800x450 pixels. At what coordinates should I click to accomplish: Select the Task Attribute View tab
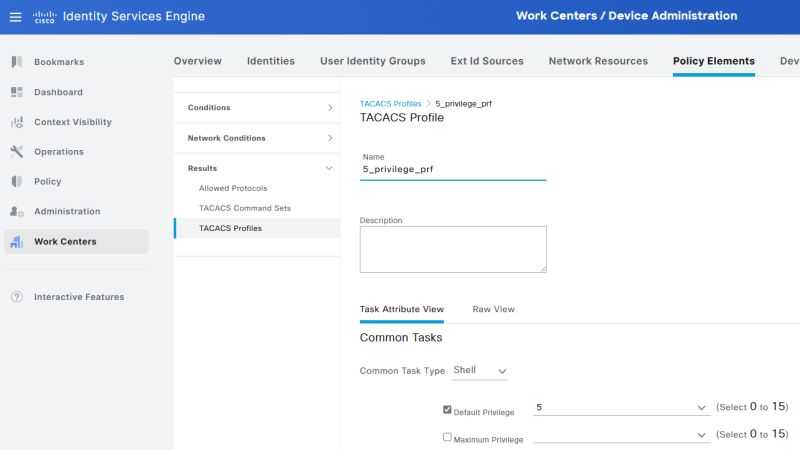[x=402, y=309]
